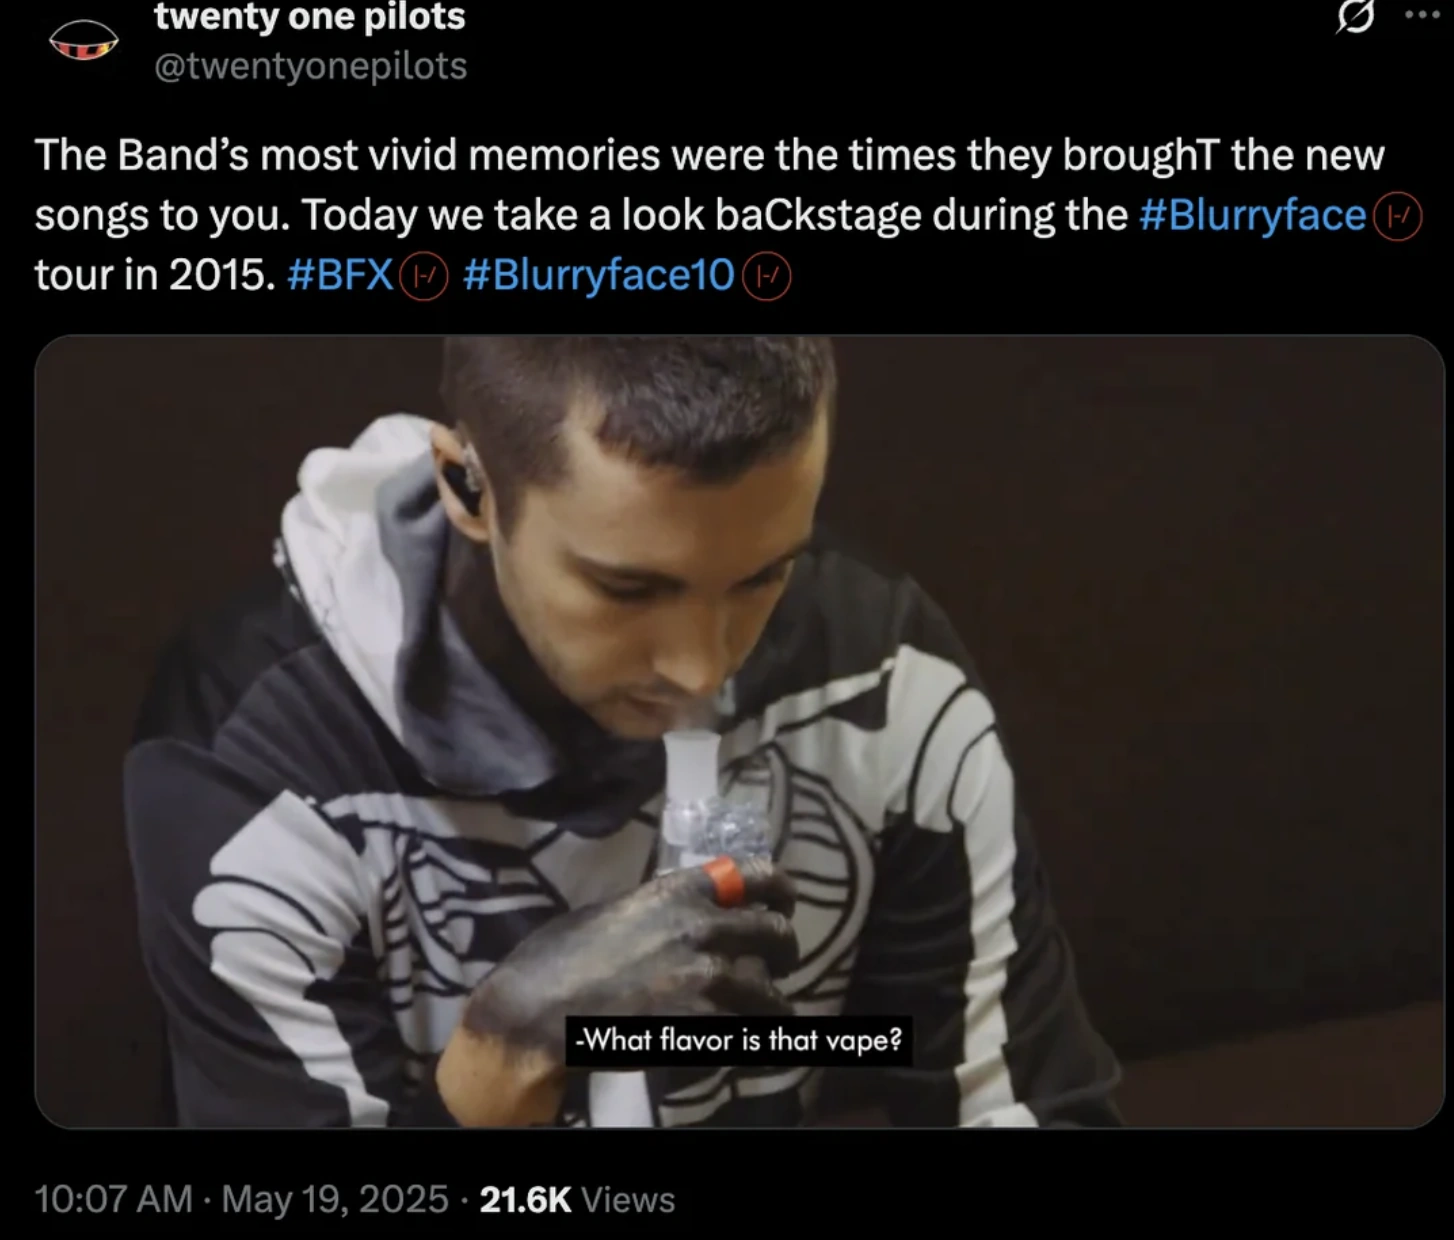The image size is (1454, 1240).
Task: Open the #Blurryface hashtag
Action: pyautogui.click(x=1253, y=215)
